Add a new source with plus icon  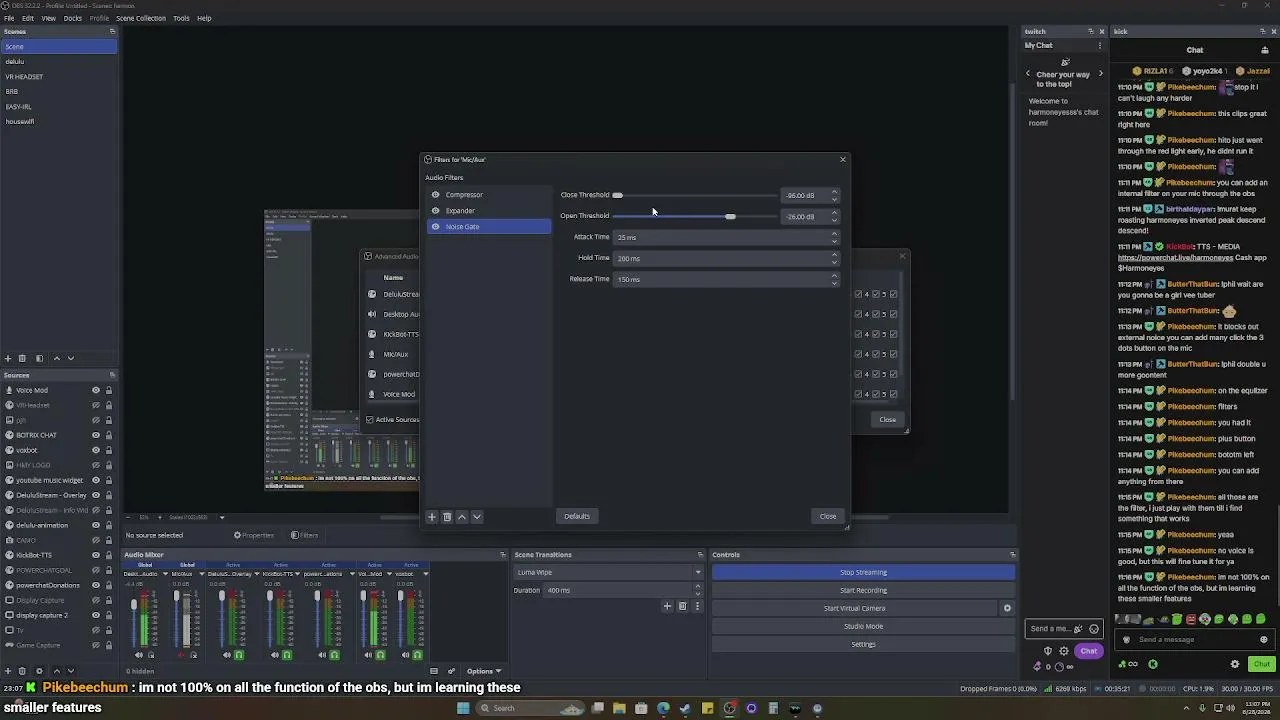pos(8,671)
